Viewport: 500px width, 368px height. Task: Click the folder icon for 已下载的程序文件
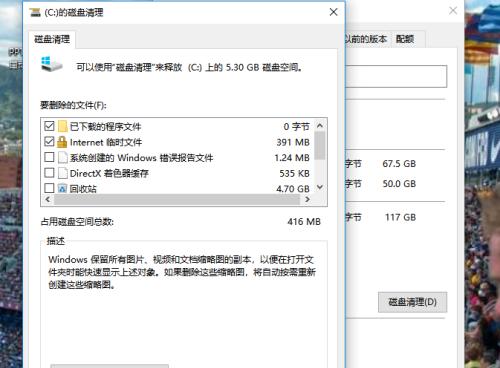[62, 126]
